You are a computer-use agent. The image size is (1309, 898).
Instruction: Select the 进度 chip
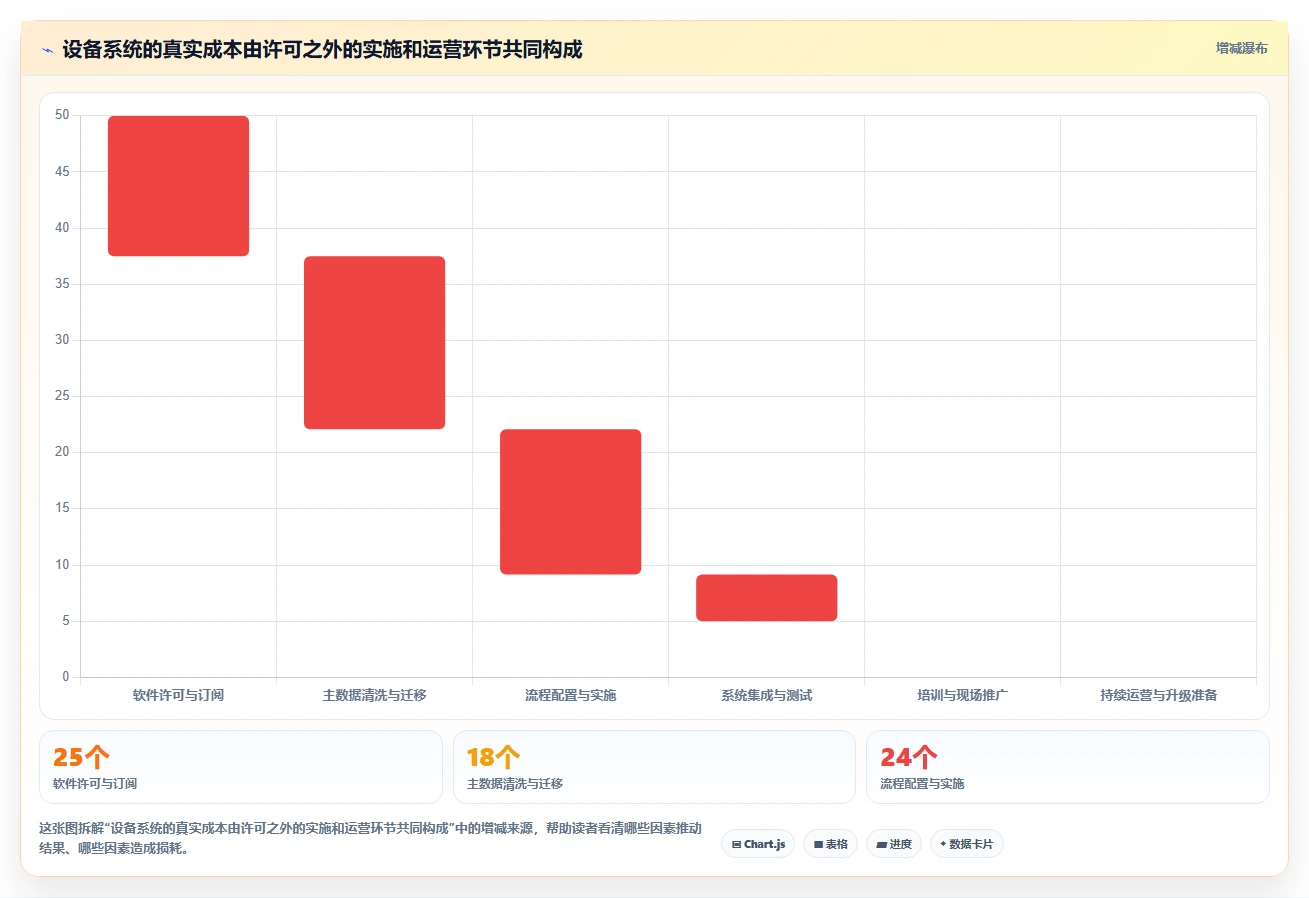pos(894,844)
